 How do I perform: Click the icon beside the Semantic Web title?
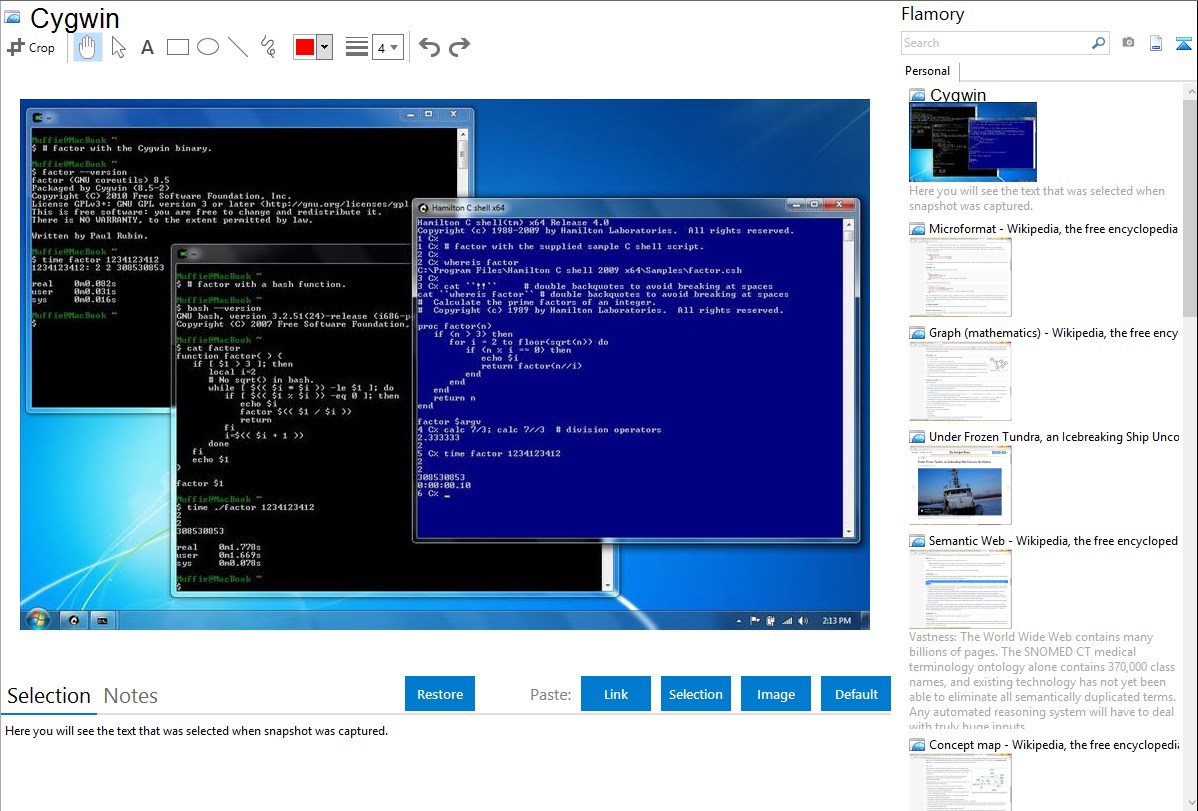click(917, 541)
